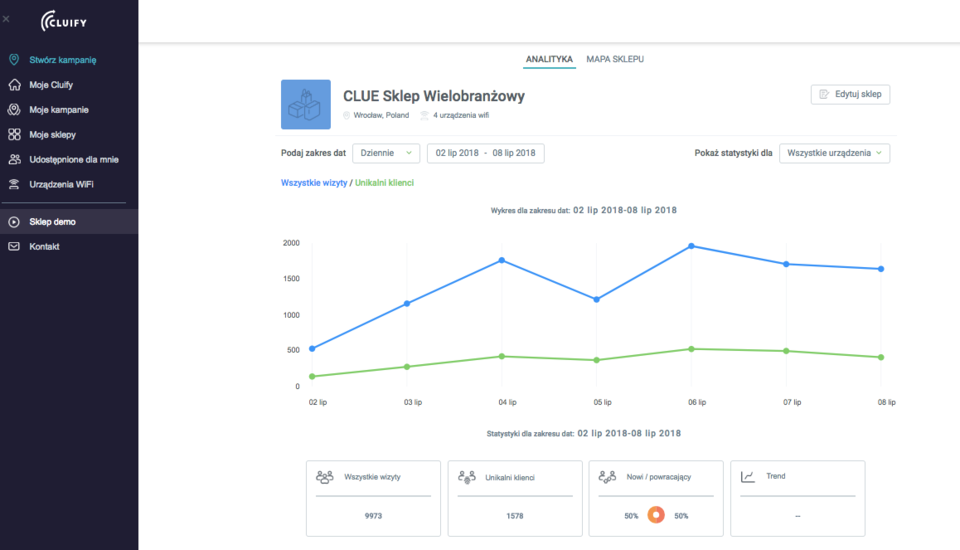Click the CLUE Sklep Wielobranżowy title
Image resolution: width=960 pixels, height=550 pixels.
pos(433,96)
